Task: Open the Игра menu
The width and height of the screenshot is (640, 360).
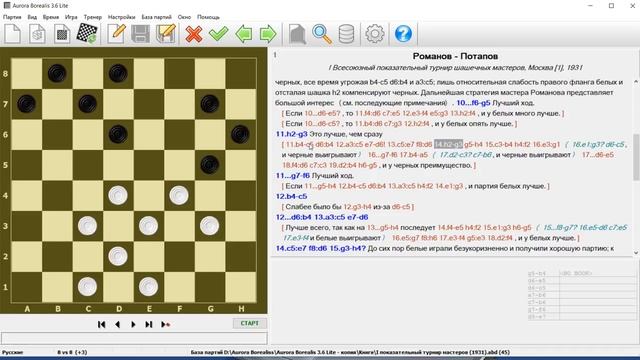Action: coord(71,17)
